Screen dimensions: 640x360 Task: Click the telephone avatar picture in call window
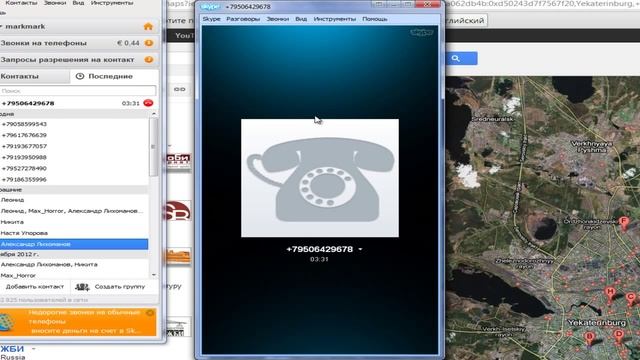click(320, 178)
